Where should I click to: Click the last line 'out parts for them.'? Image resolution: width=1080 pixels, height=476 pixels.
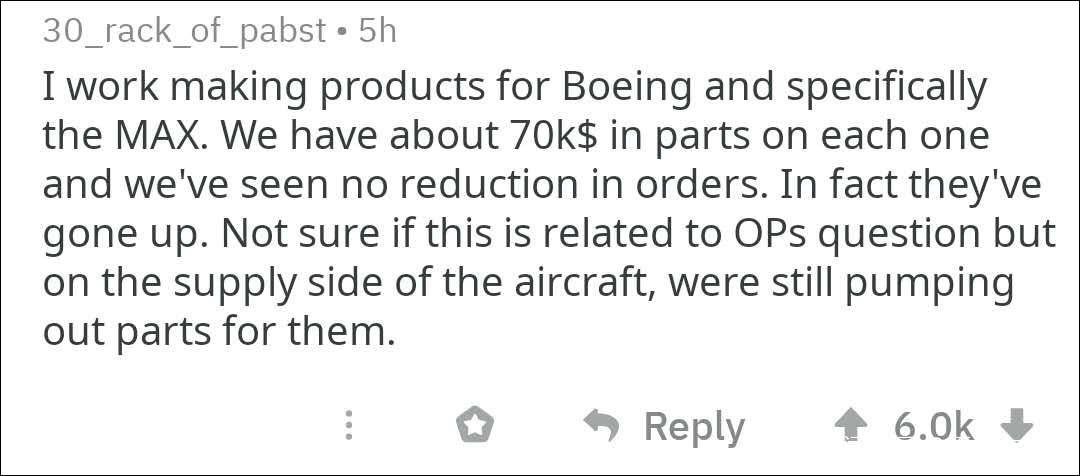pos(219,331)
